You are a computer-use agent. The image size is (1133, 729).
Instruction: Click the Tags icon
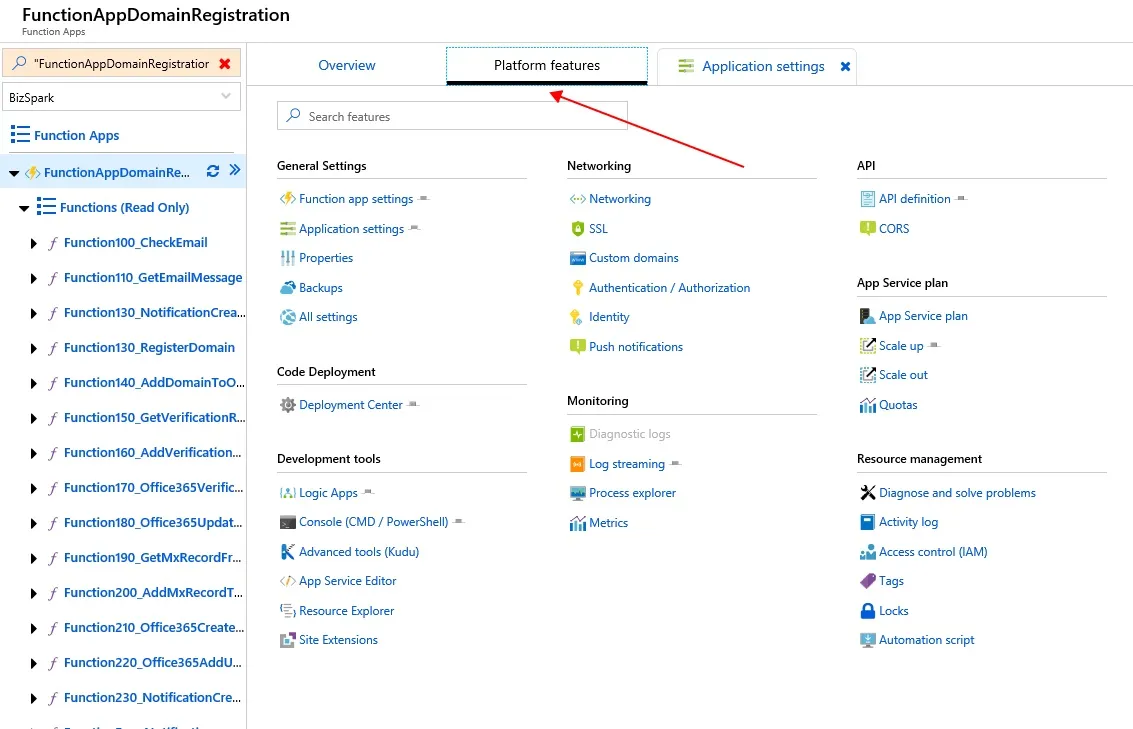point(868,581)
